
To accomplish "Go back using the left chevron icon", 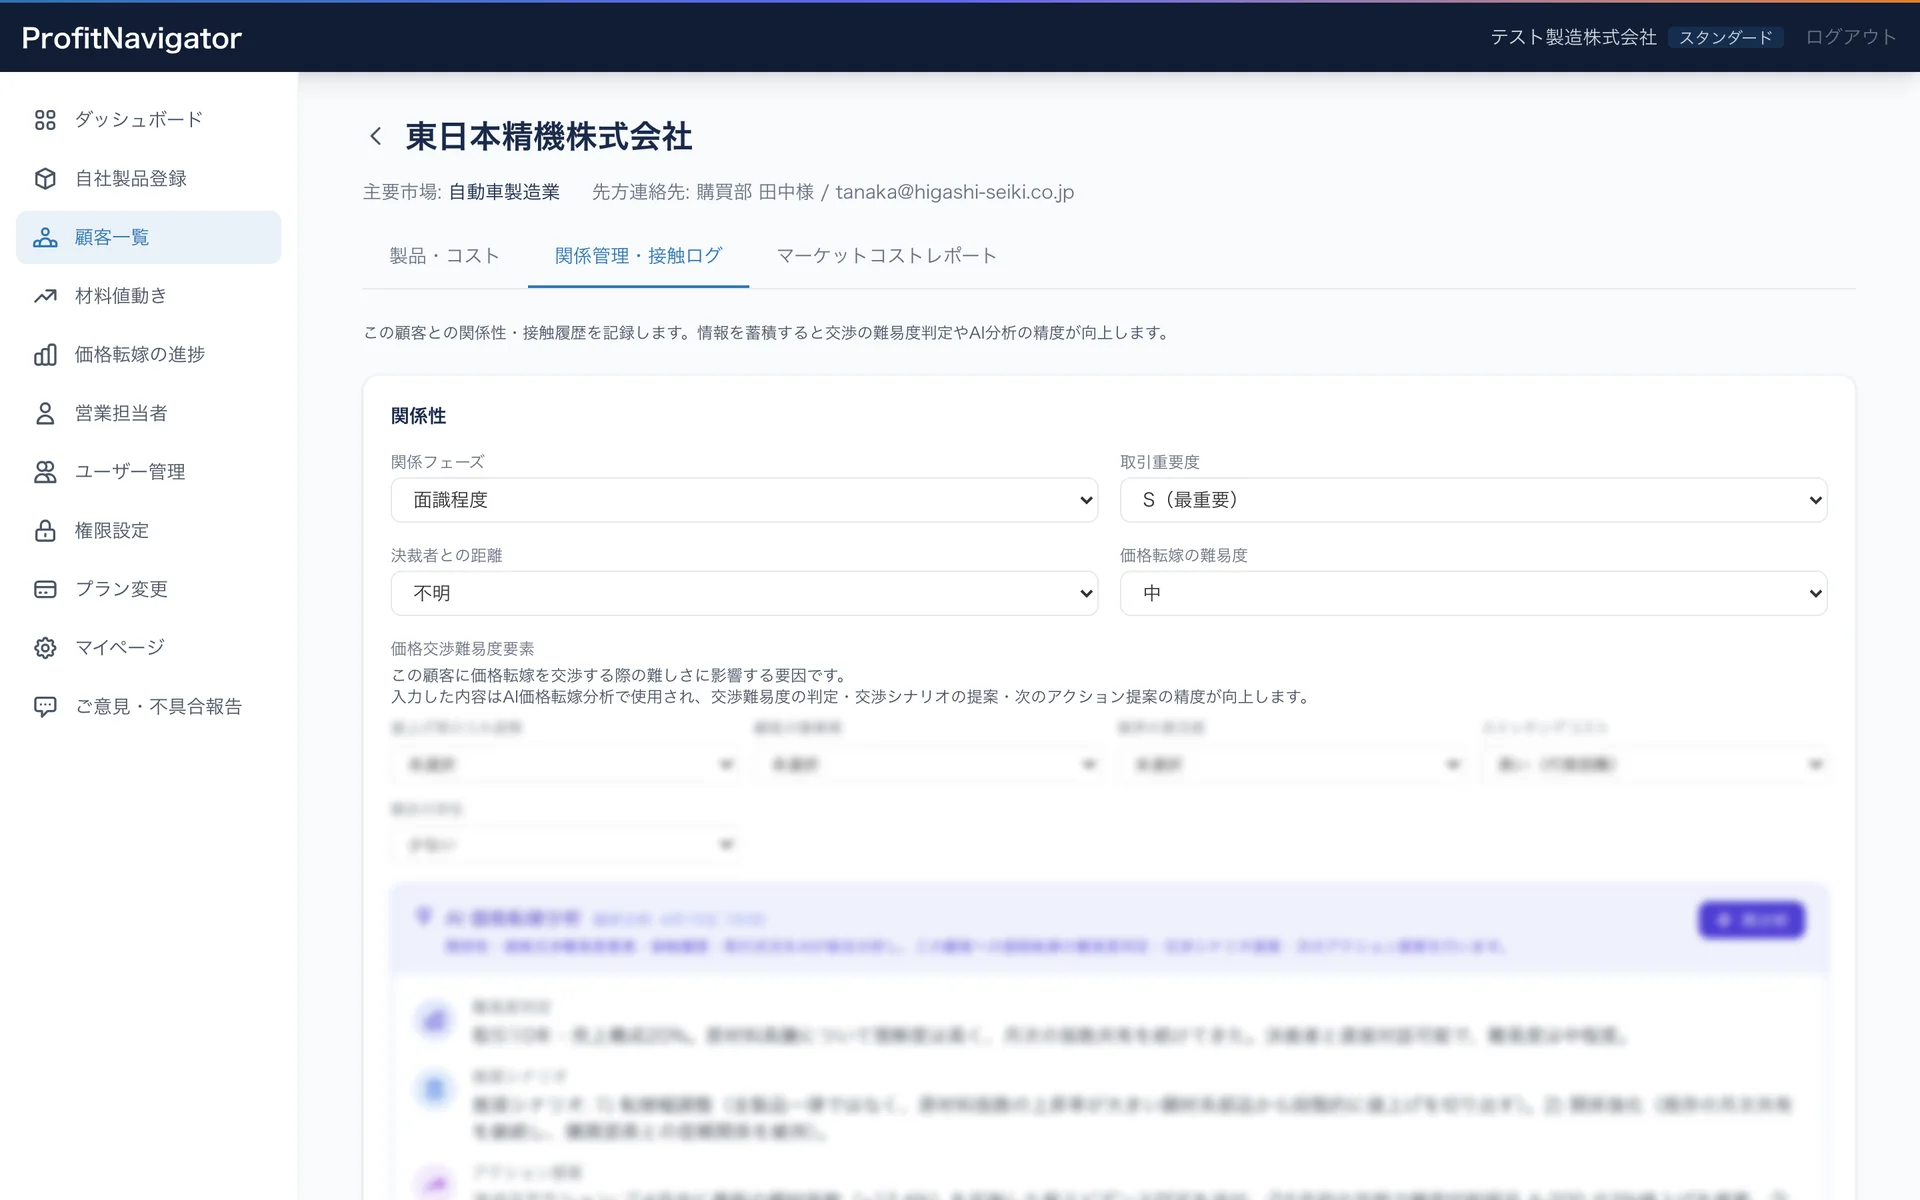I will (x=376, y=136).
